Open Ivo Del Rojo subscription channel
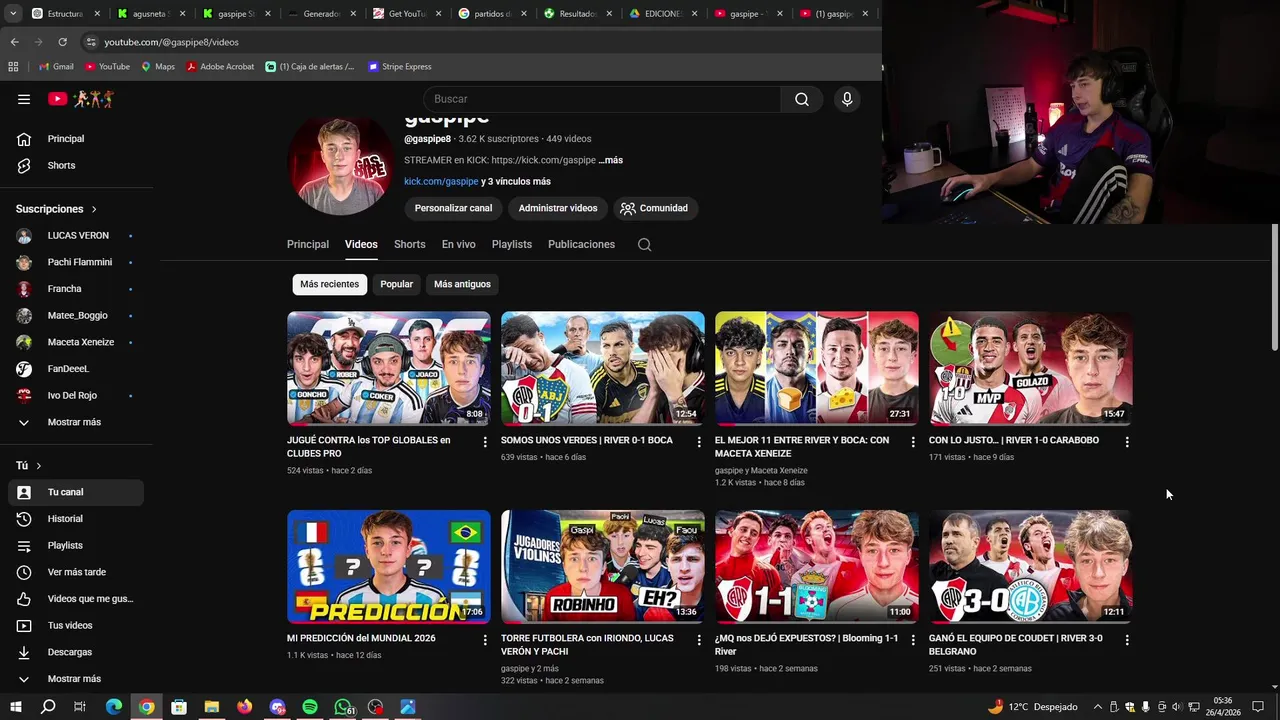The width and height of the screenshot is (1280, 720). pos(76,396)
